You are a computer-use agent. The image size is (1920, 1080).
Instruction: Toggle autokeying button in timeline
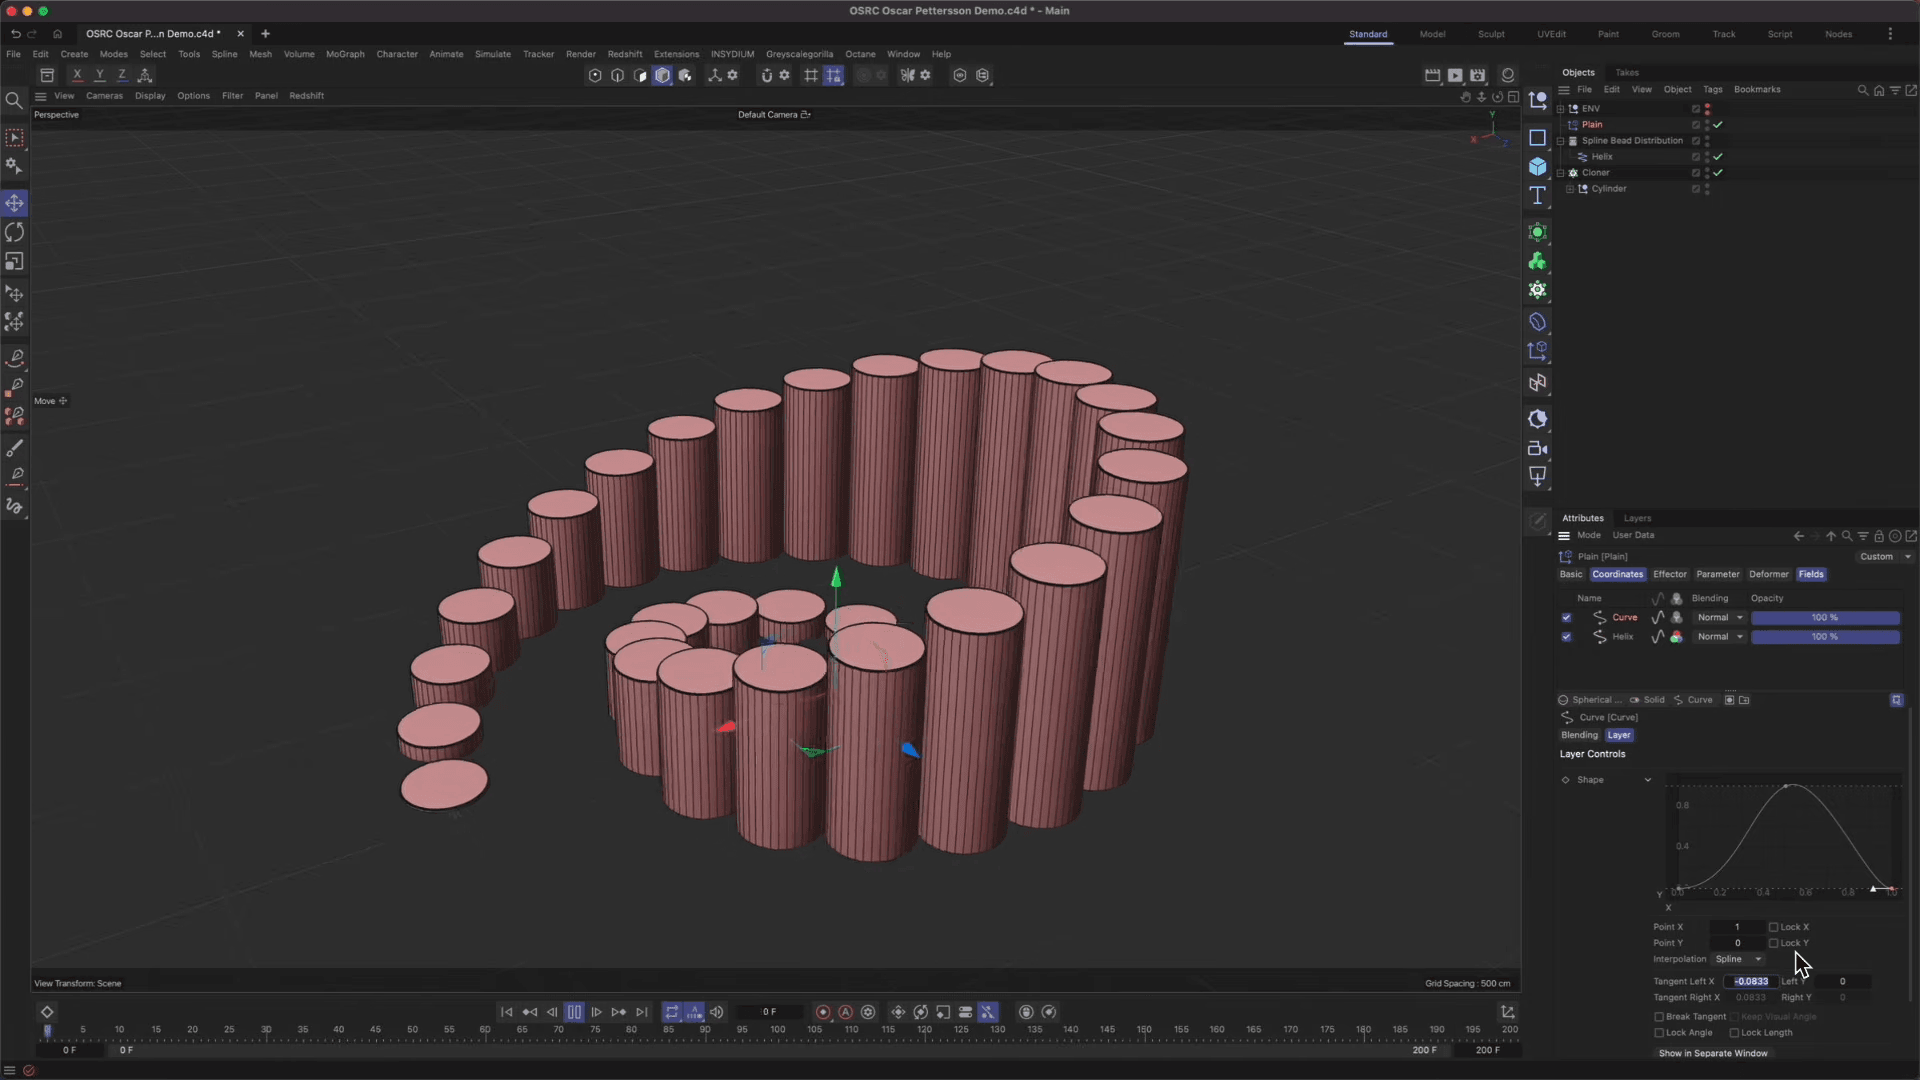tap(845, 1012)
